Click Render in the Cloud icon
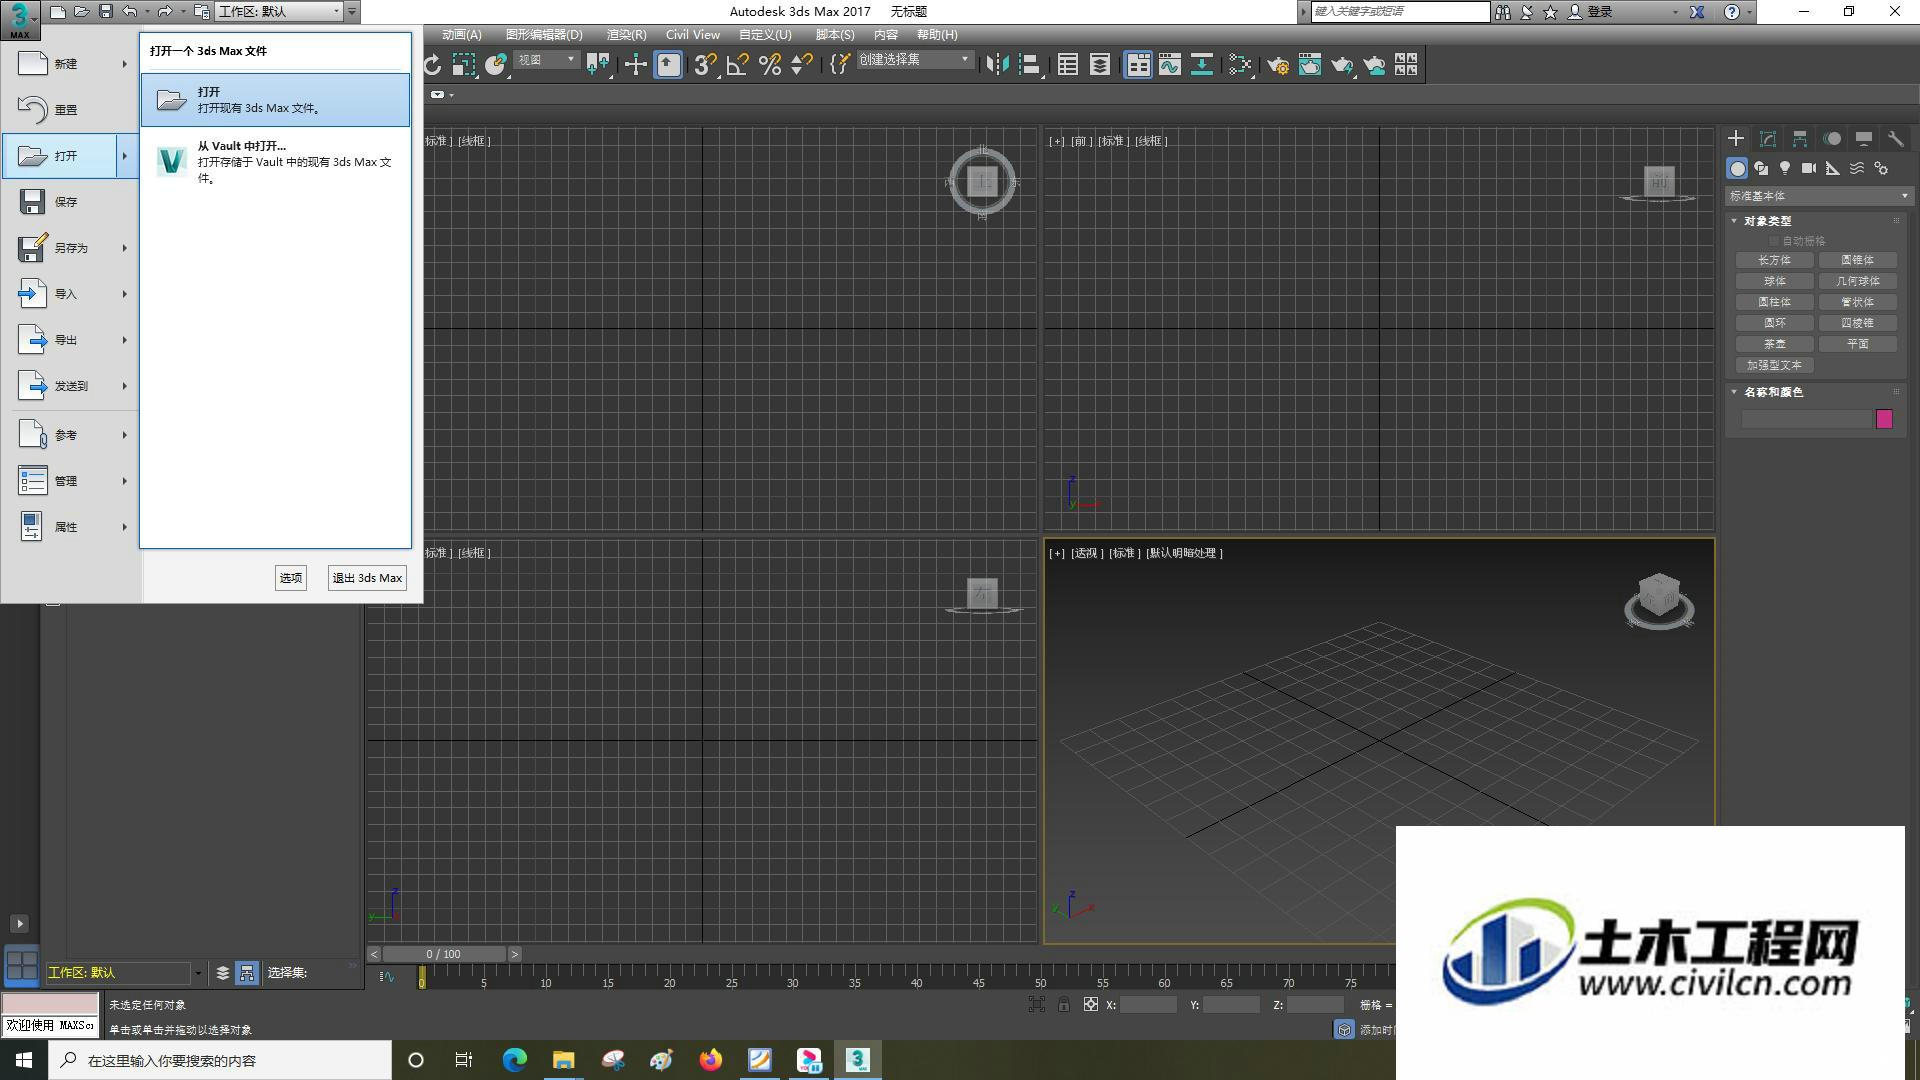Image resolution: width=1920 pixels, height=1080 pixels. [x=1375, y=65]
